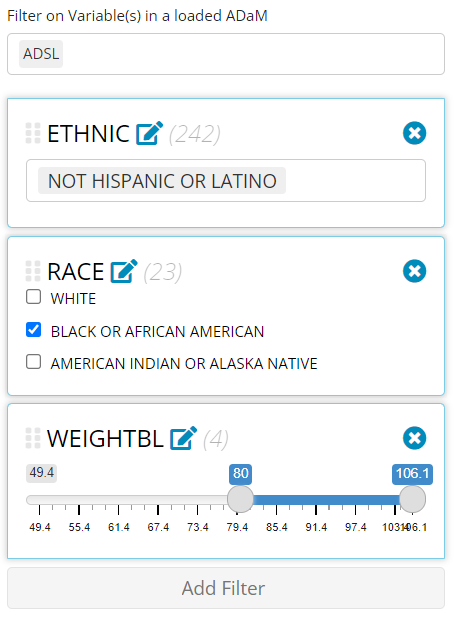Click the WEIGHTBL upper slider handle at 106.1

tap(413, 499)
